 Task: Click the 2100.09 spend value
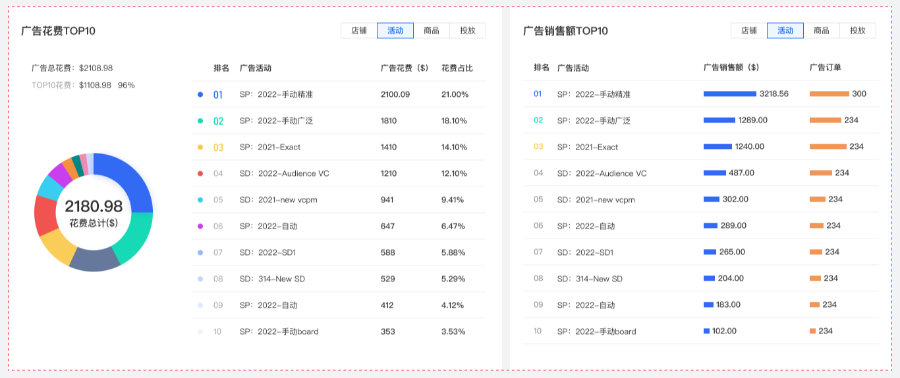[x=395, y=94]
